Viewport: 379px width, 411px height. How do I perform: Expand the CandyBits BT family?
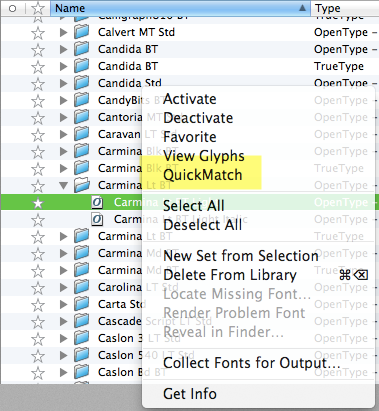tap(63, 100)
